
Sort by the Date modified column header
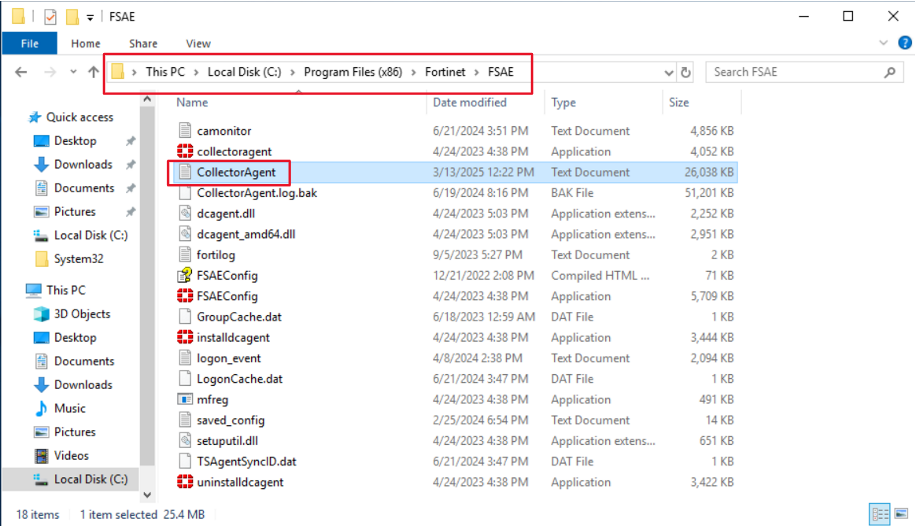(469, 103)
